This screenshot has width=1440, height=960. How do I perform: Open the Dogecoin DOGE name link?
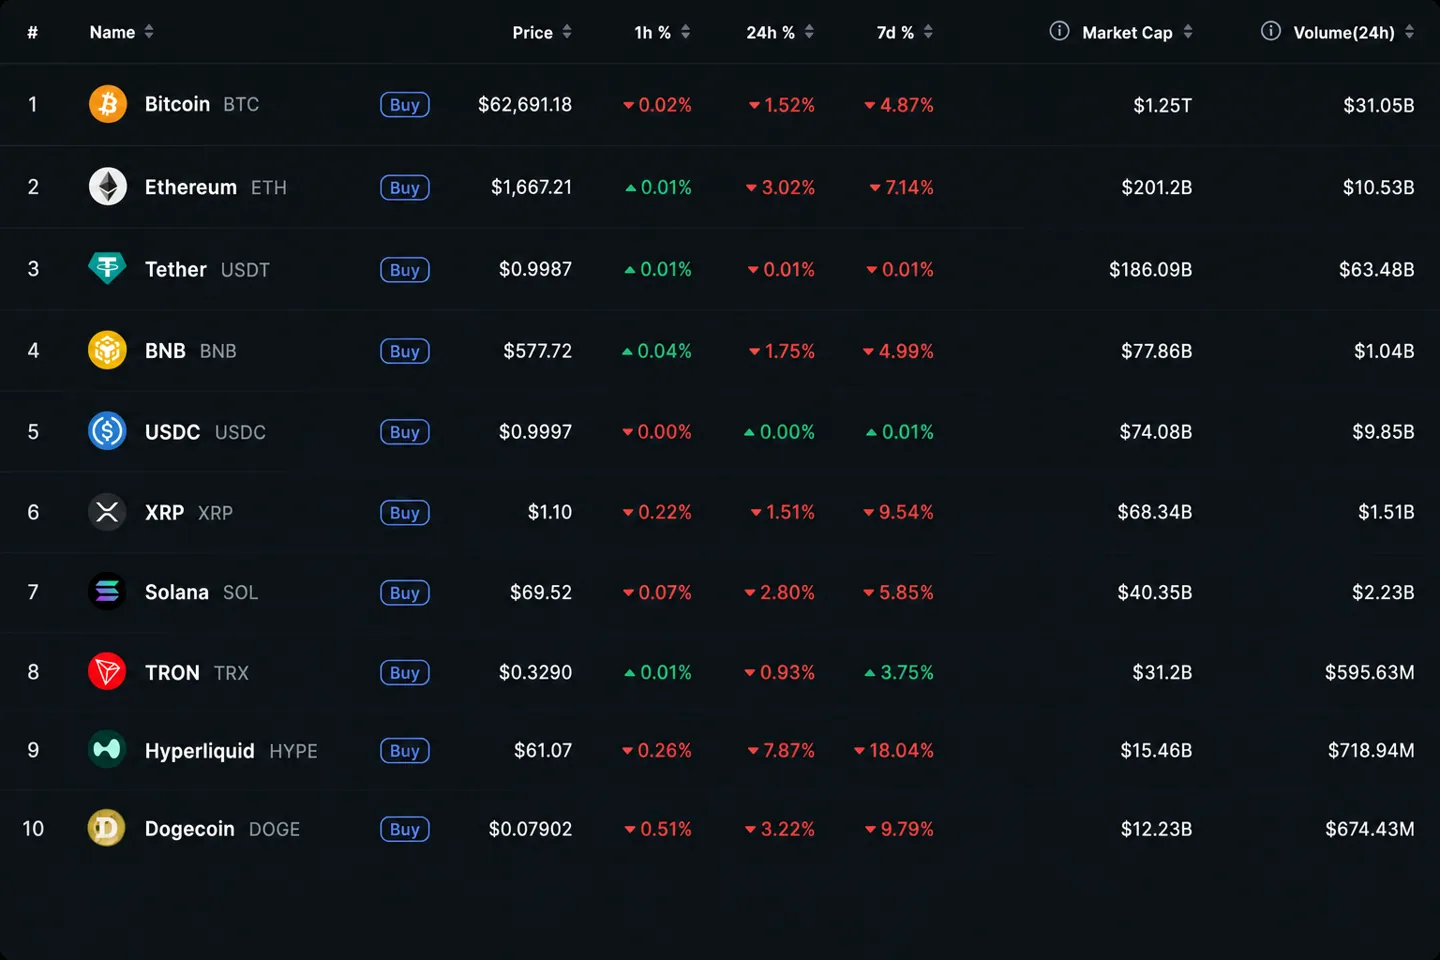222,829
